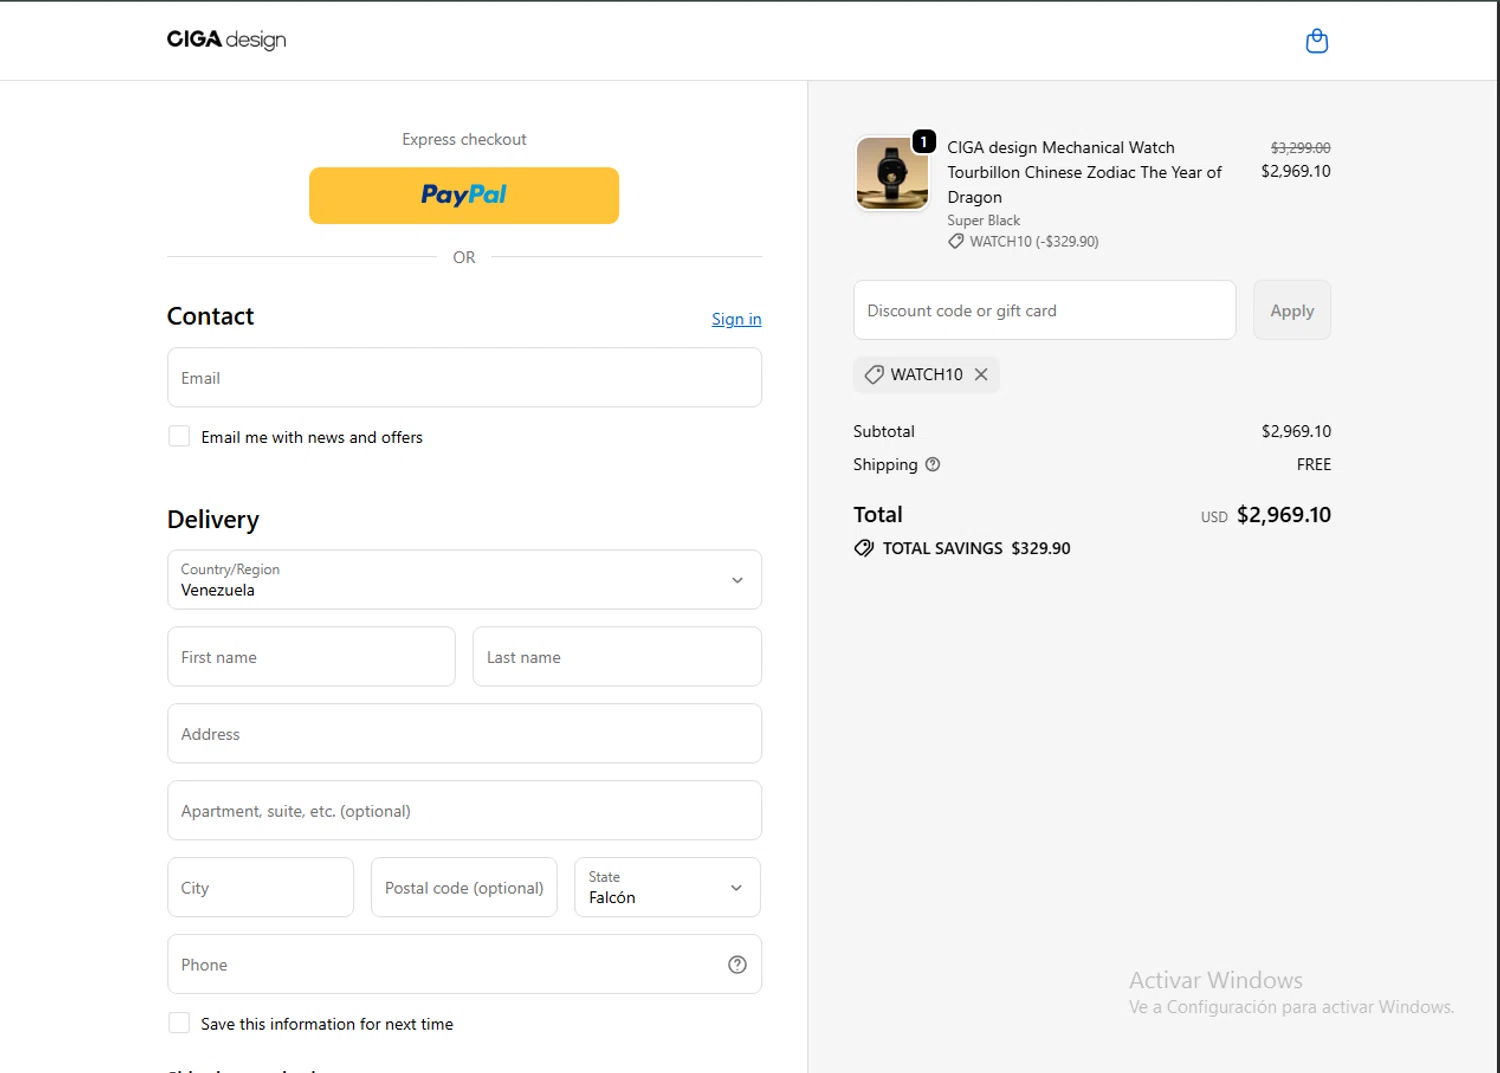Check save this information for next time
Screen dimensions: 1500x1073
click(x=179, y=1023)
